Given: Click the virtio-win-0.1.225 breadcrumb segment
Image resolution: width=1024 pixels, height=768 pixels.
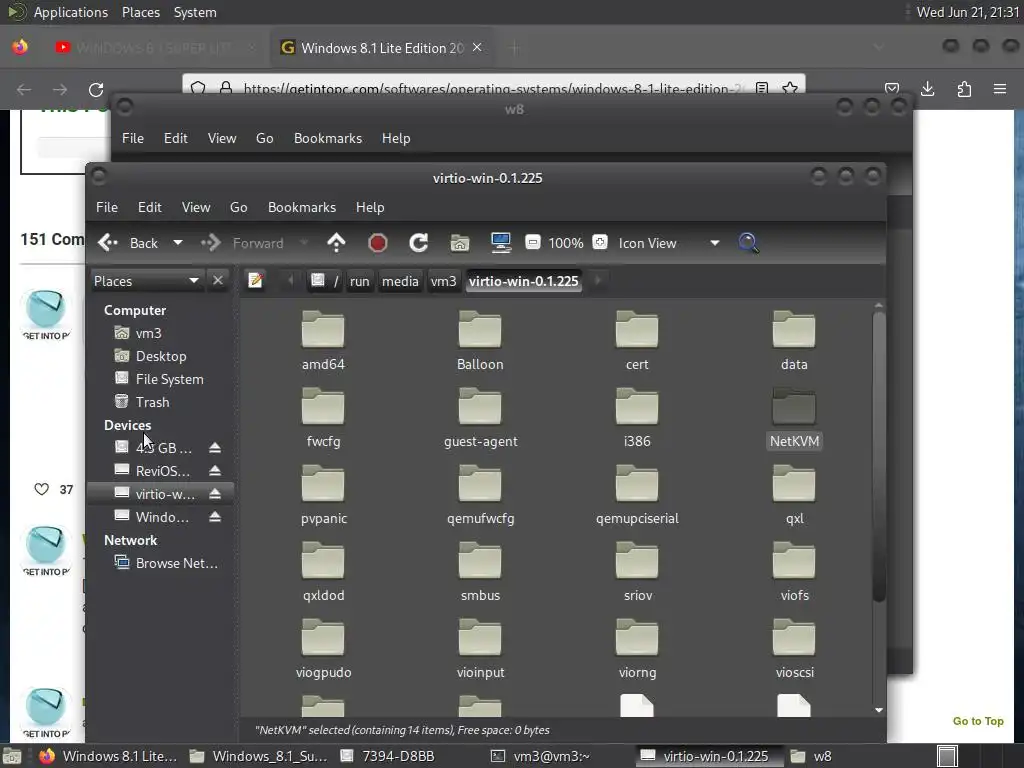Looking at the screenshot, I should click(523, 281).
